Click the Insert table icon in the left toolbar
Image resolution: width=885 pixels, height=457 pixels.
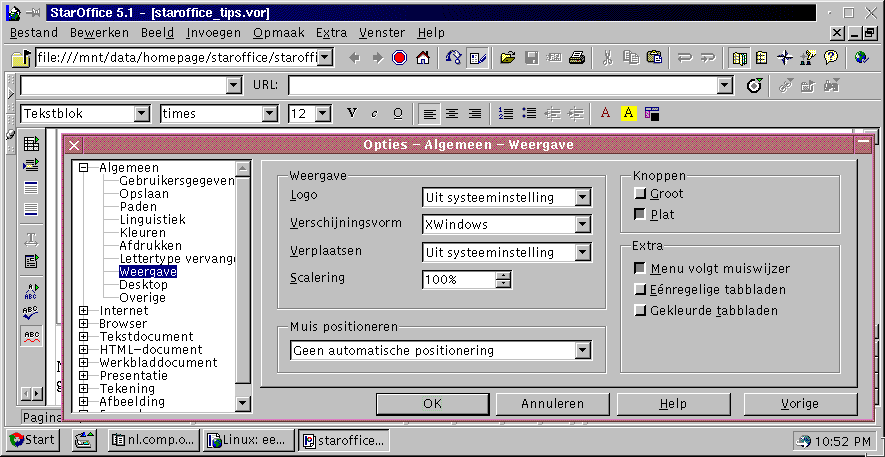pyautogui.click(x=31, y=143)
